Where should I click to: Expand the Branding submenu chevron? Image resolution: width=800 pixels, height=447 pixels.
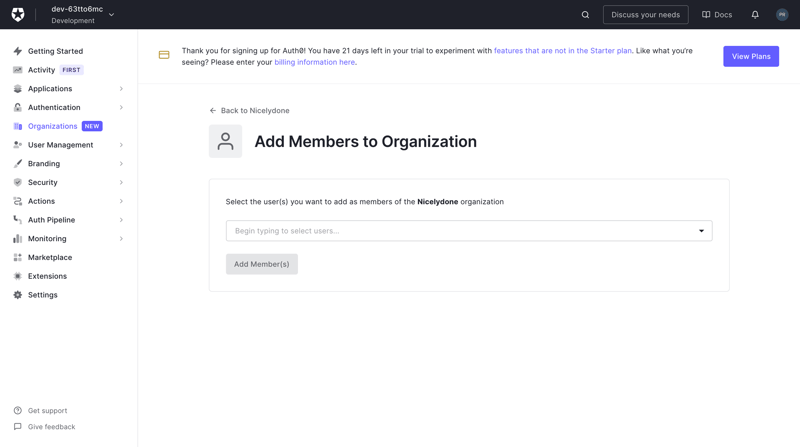tap(121, 163)
